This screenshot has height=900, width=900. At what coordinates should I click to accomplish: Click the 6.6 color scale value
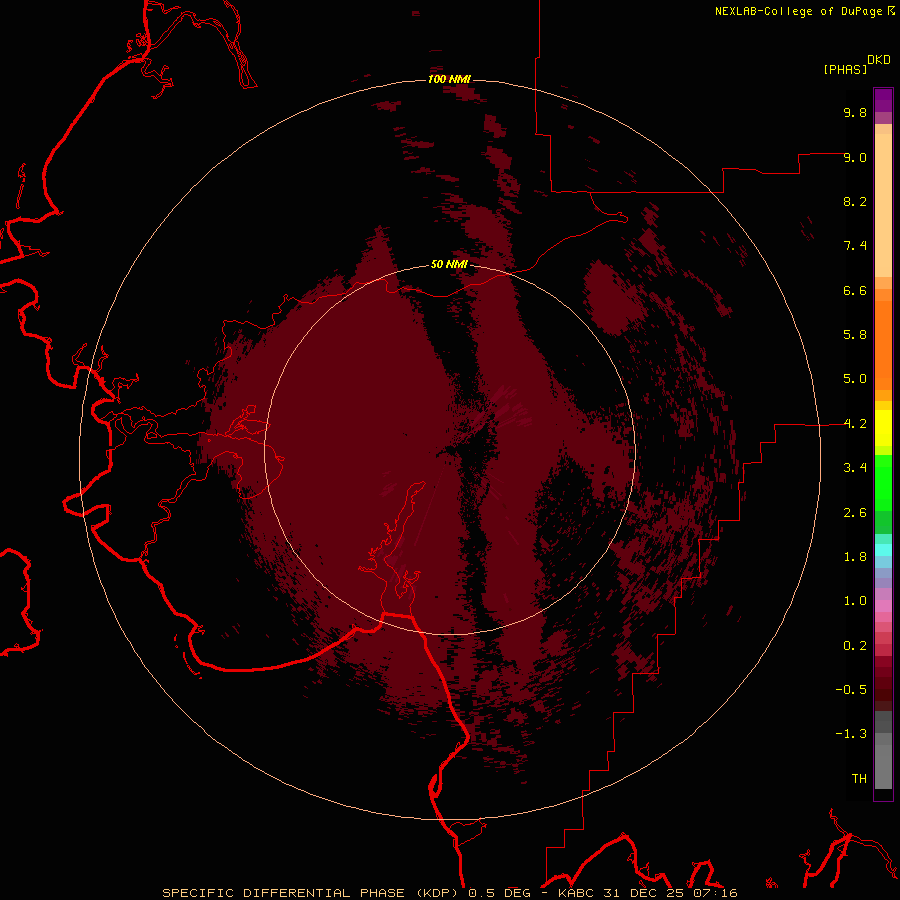tap(855, 290)
